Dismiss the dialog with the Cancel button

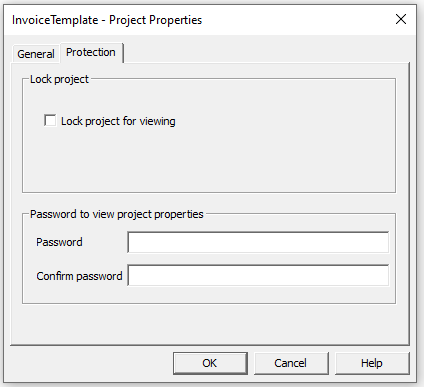(291, 363)
